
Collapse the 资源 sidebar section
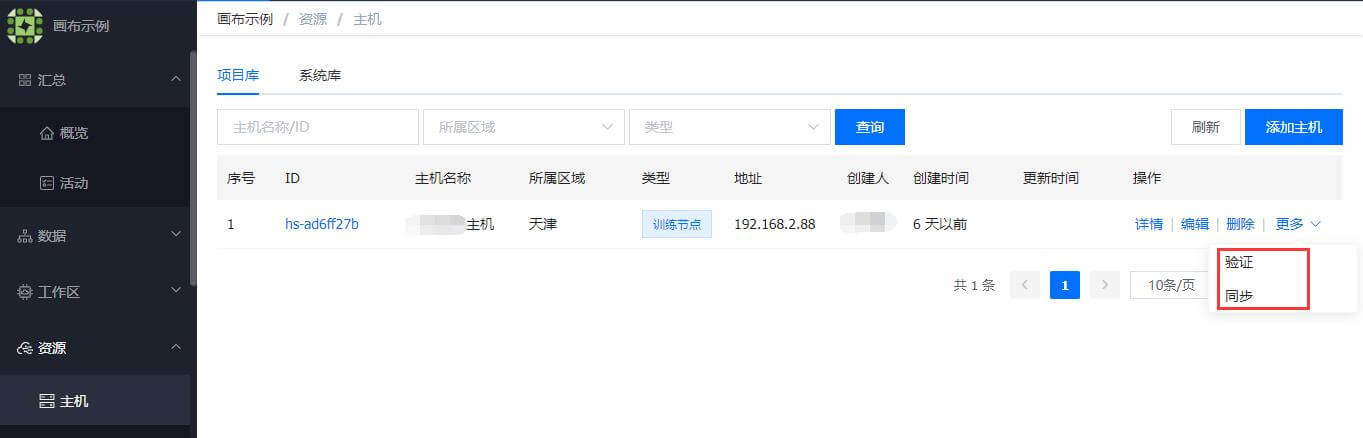point(176,347)
